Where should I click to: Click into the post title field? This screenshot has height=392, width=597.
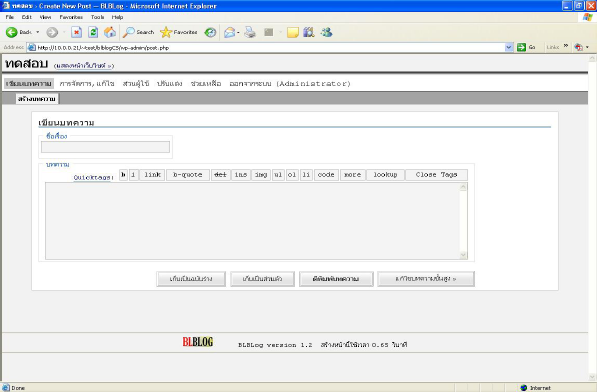(x=105, y=147)
